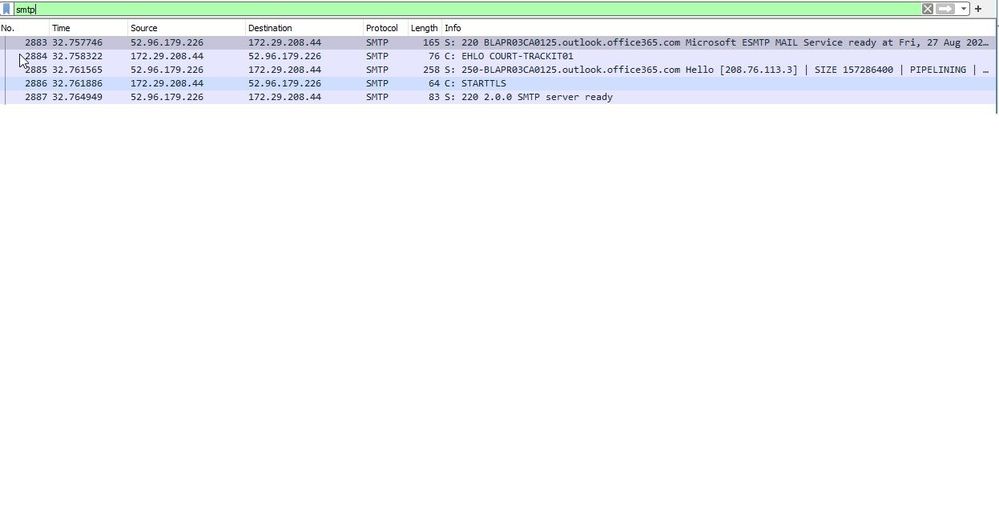Apply the display filter arrow button
Image resolution: width=999 pixels, height=519 pixels.
(x=945, y=9)
